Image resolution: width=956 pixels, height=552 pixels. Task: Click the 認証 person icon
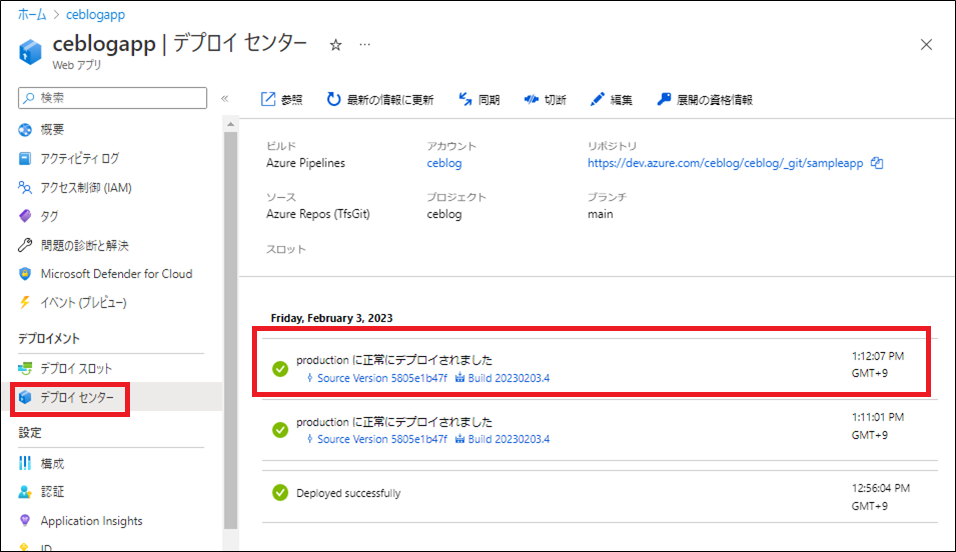25,492
